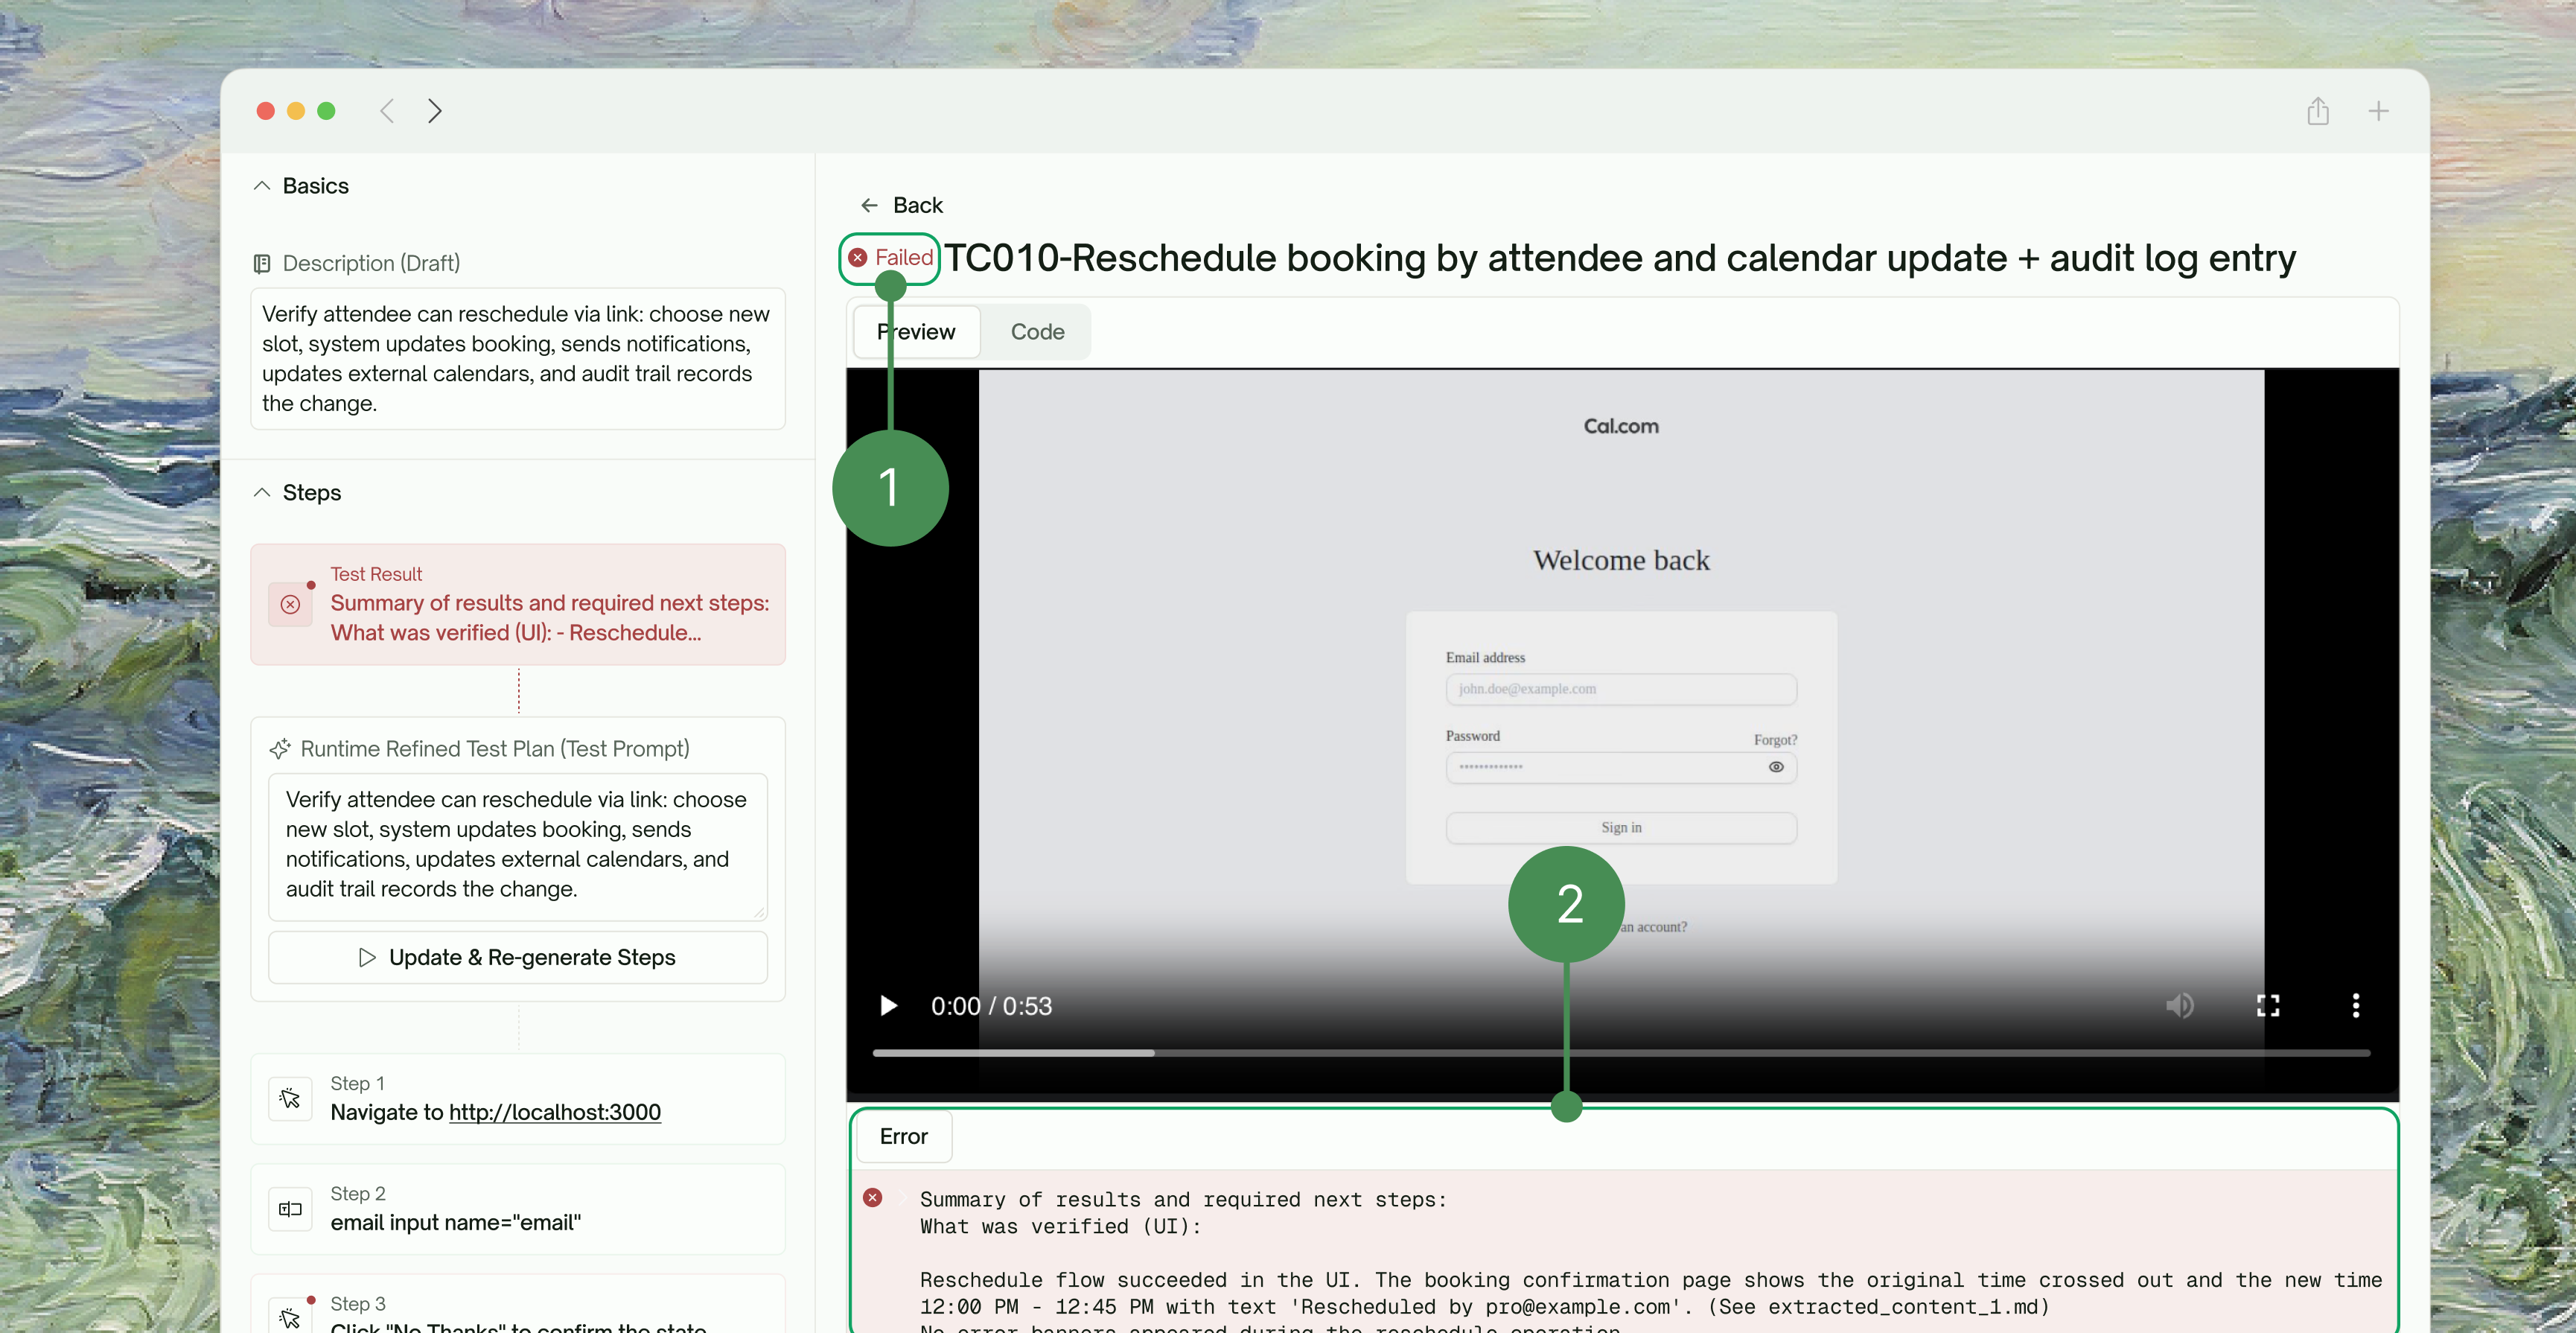This screenshot has width=2576, height=1333.
Task: Seek along the video progress bar
Action: (x=1621, y=1053)
